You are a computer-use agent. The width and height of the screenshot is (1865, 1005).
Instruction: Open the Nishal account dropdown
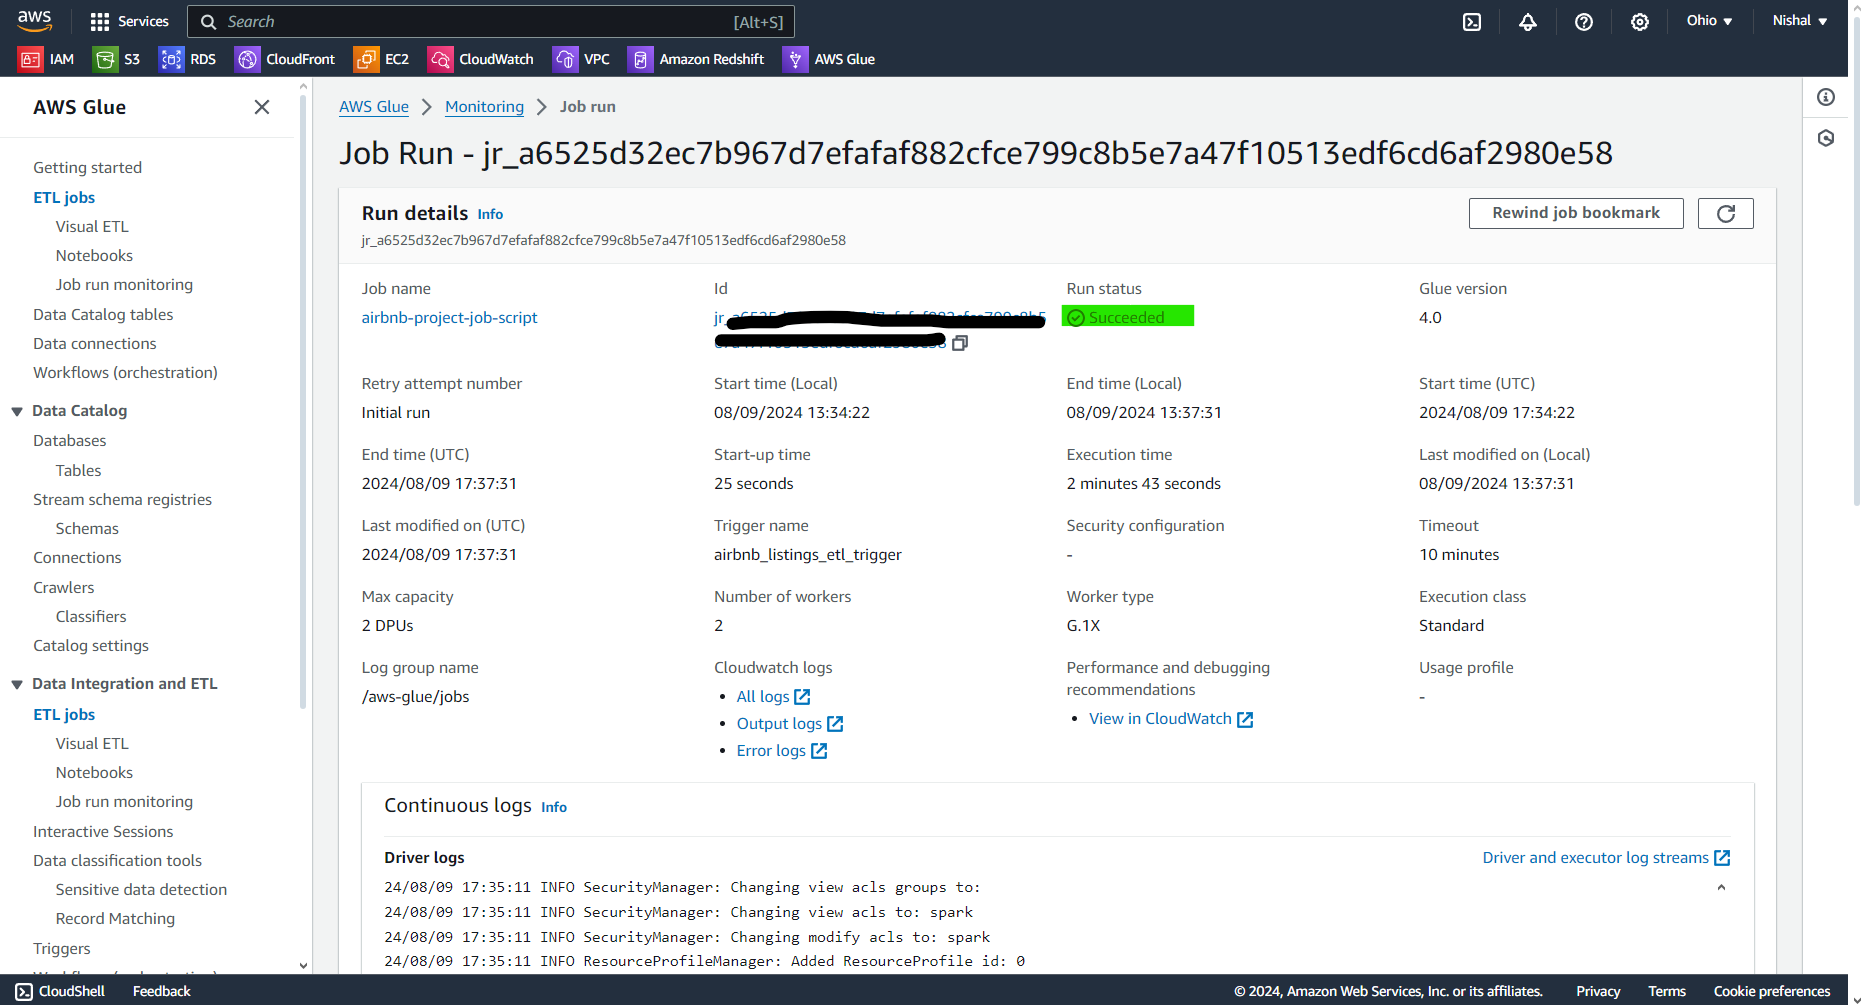[1800, 20]
